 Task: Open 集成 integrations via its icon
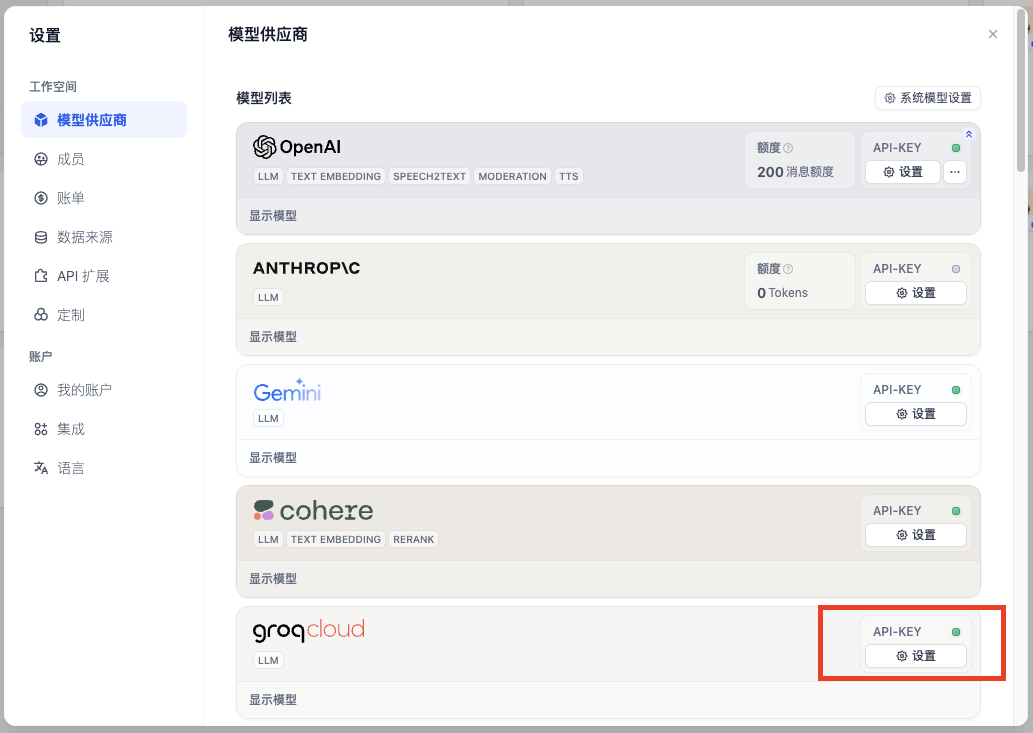tap(40, 429)
